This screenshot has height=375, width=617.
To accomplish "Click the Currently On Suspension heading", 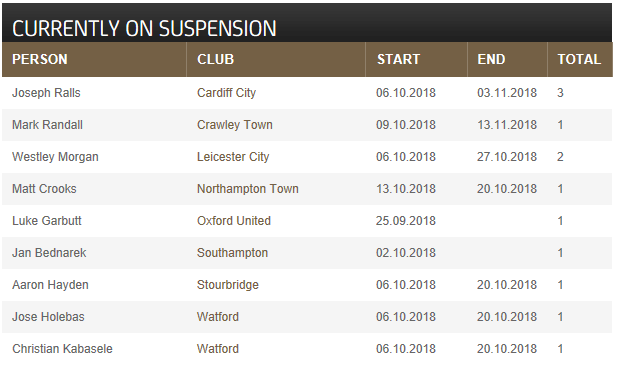I will (144, 29).
